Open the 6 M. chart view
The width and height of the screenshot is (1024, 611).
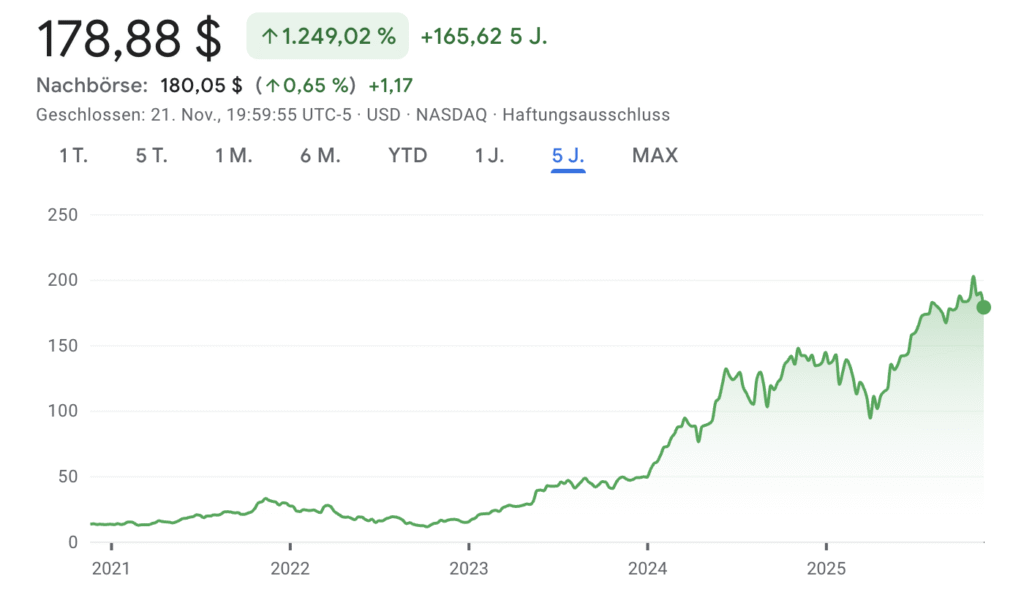pos(320,155)
